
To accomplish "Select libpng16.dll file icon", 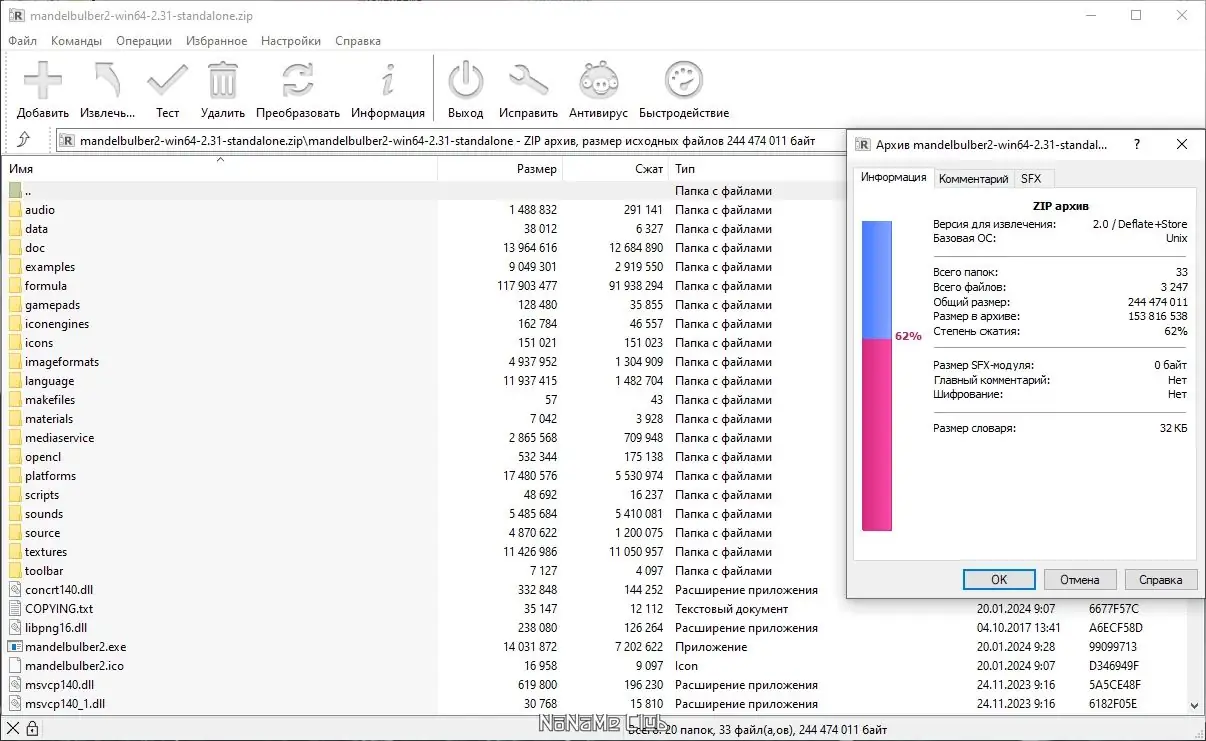I will pos(15,628).
